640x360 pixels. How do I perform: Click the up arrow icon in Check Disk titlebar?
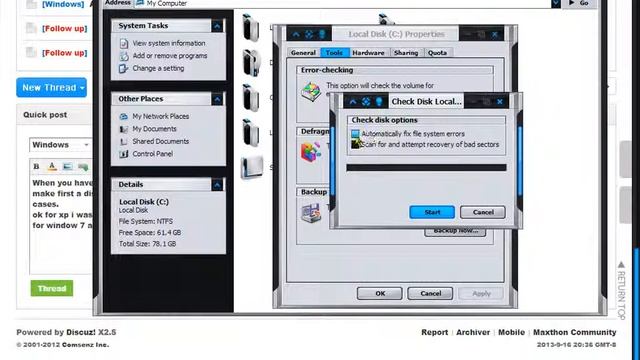(353, 102)
